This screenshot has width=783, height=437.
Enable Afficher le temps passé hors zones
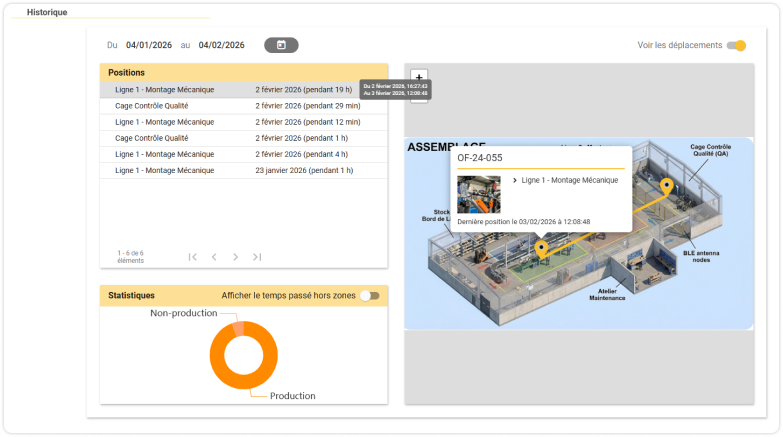(370, 296)
